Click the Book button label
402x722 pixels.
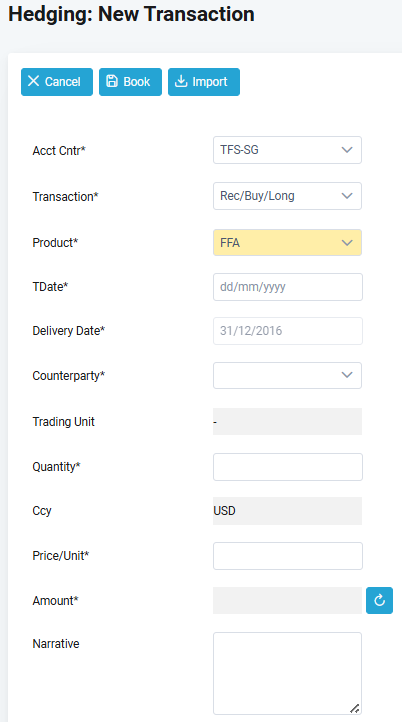pyautogui.click(x=137, y=82)
